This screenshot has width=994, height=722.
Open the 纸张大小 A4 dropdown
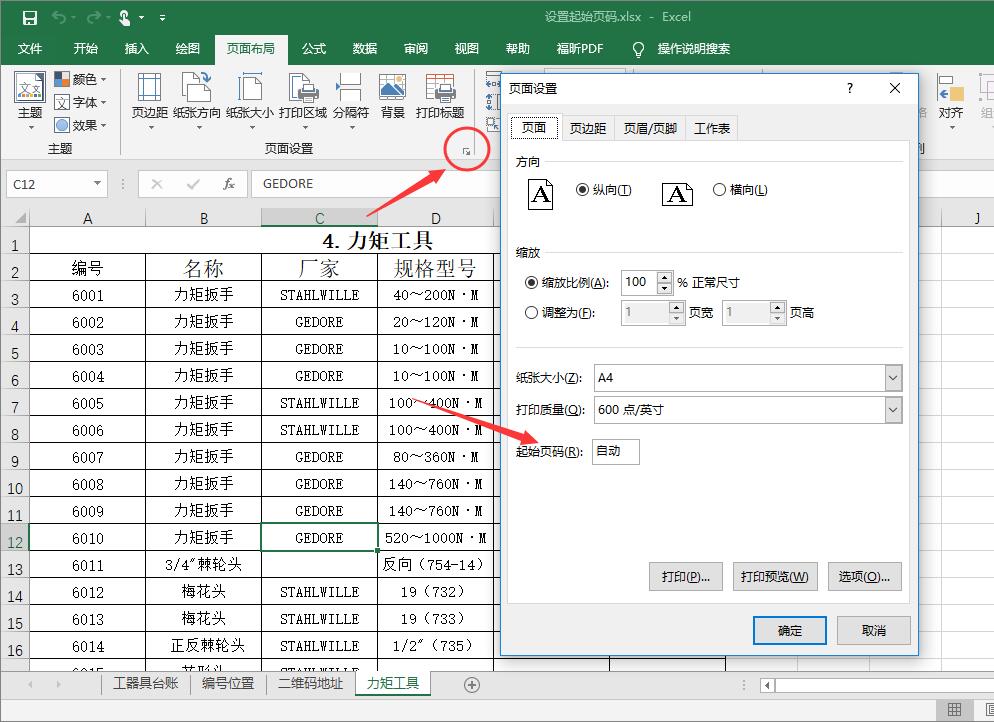point(893,377)
